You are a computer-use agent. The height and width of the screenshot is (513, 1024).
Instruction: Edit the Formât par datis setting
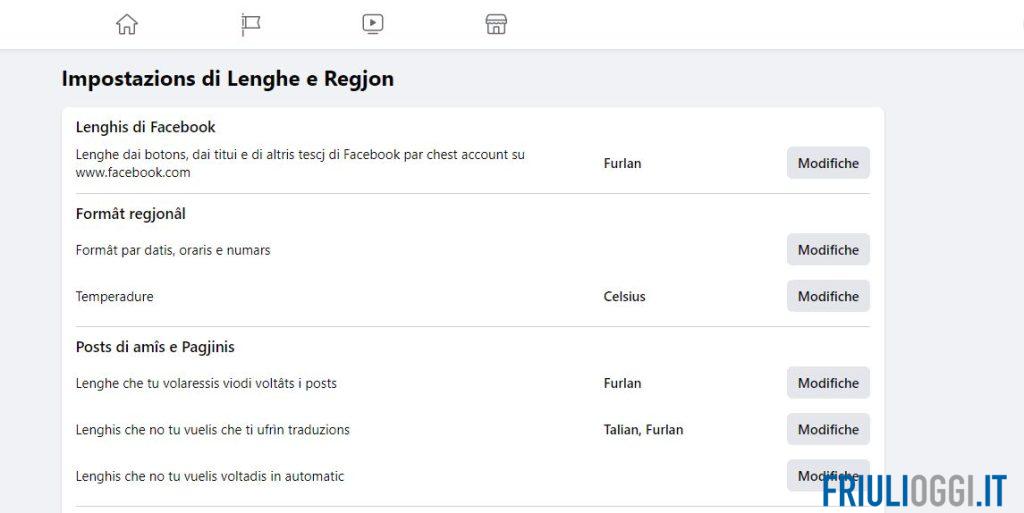pos(828,250)
